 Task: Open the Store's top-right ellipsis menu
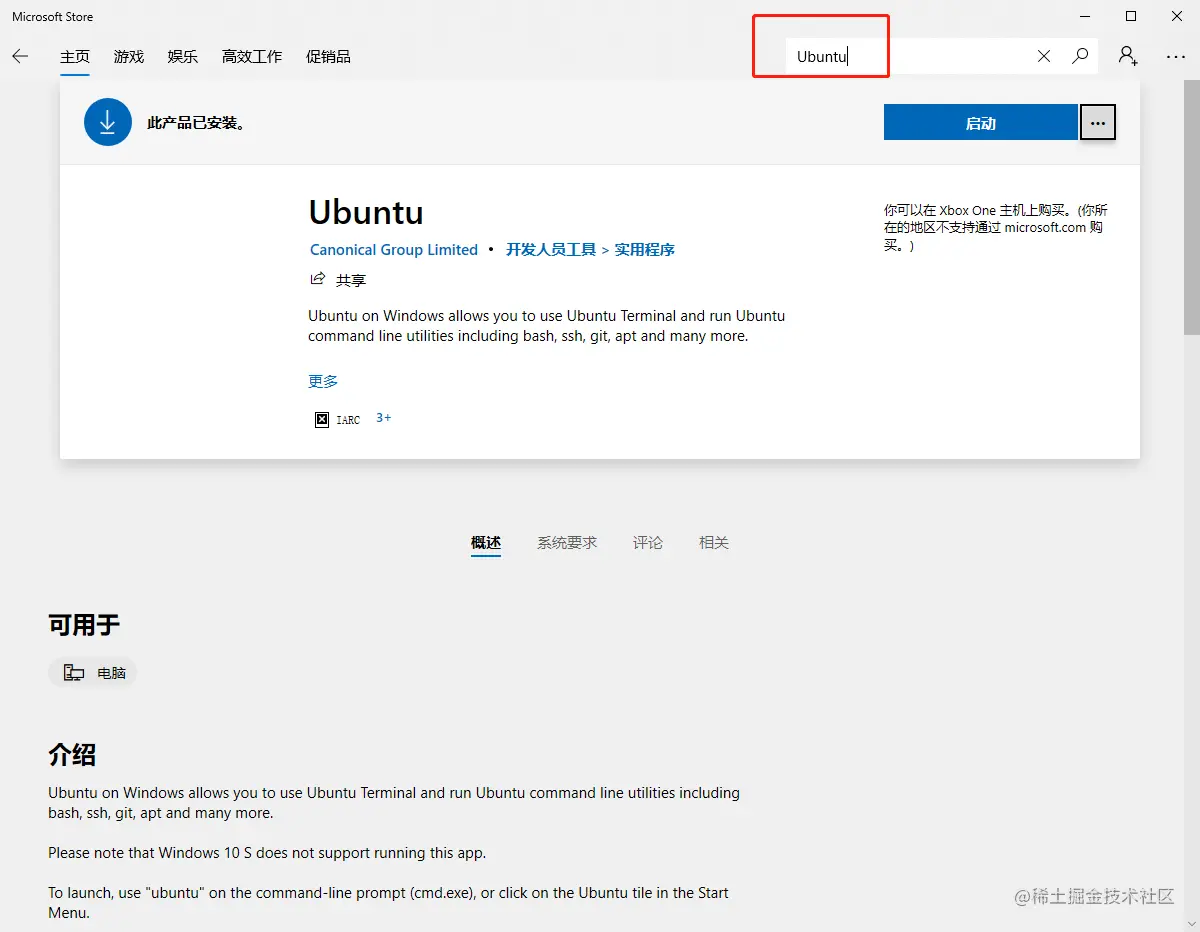coord(1176,57)
